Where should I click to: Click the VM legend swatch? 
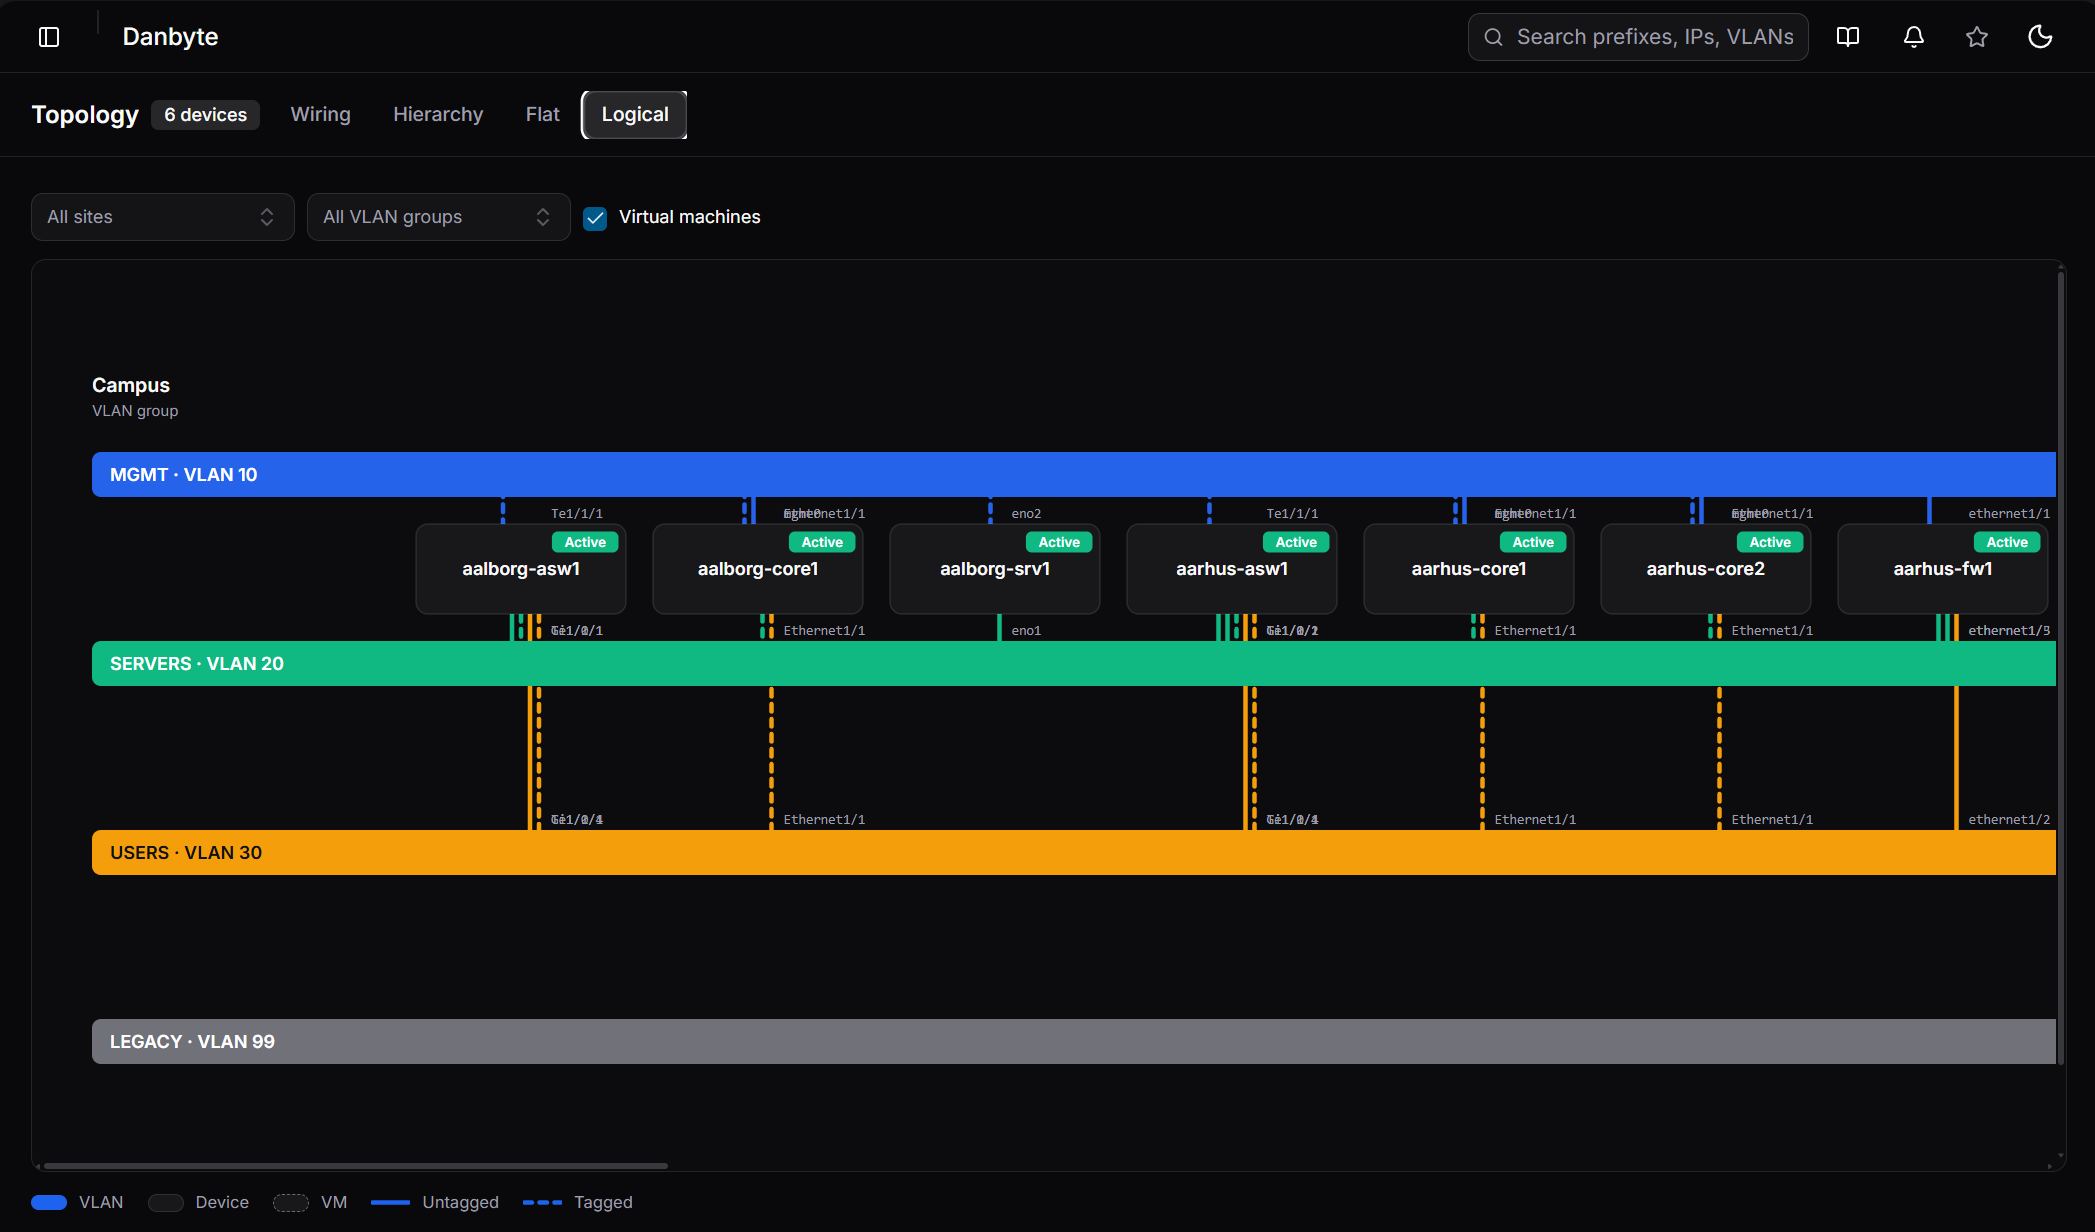pyautogui.click(x=291, y=1203)
